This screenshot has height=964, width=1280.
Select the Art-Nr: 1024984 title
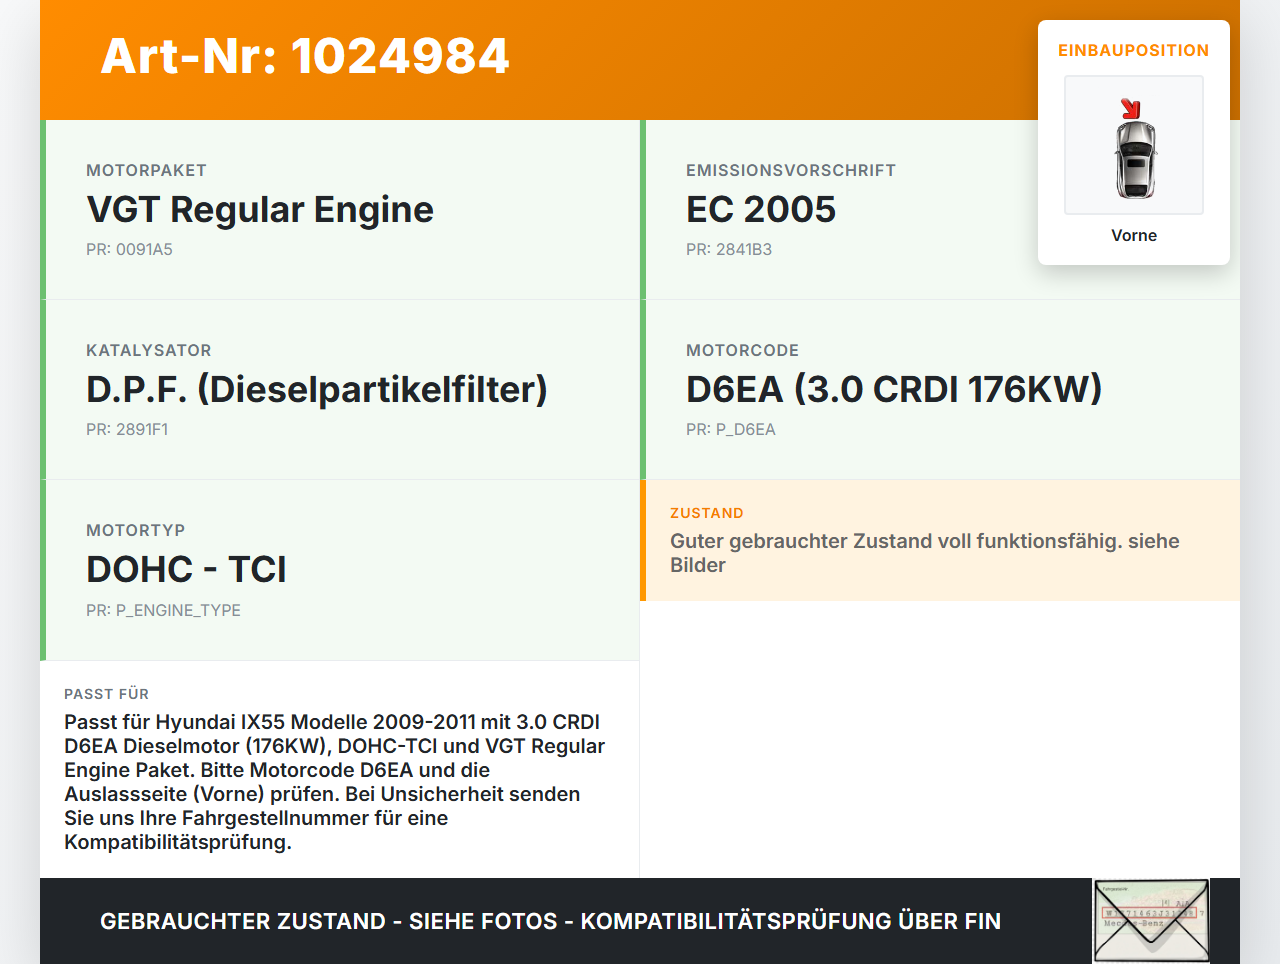(x=305, y=56)
